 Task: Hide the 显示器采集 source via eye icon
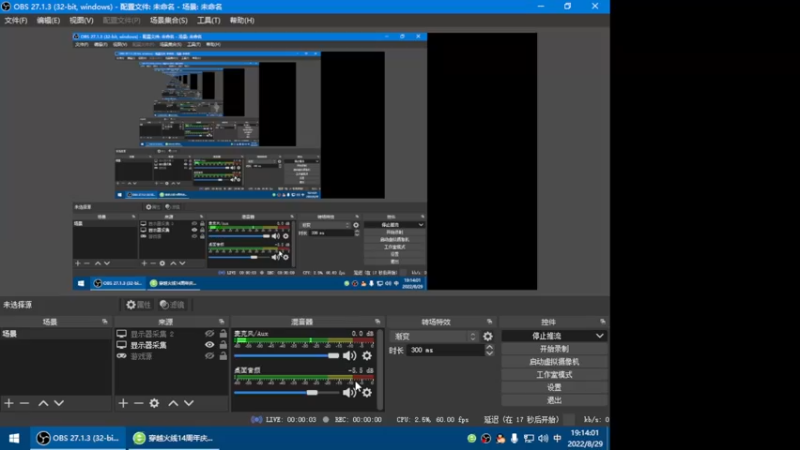209,345
